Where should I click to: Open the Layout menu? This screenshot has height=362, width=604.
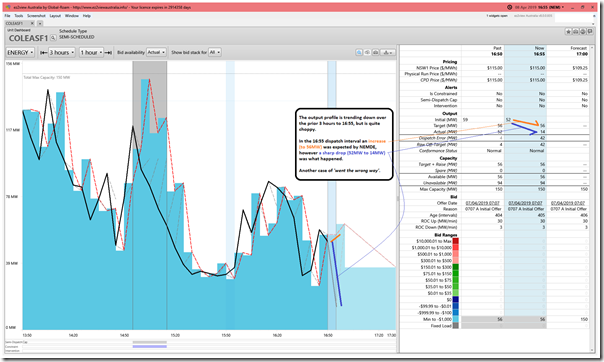[x=55, y=16]
